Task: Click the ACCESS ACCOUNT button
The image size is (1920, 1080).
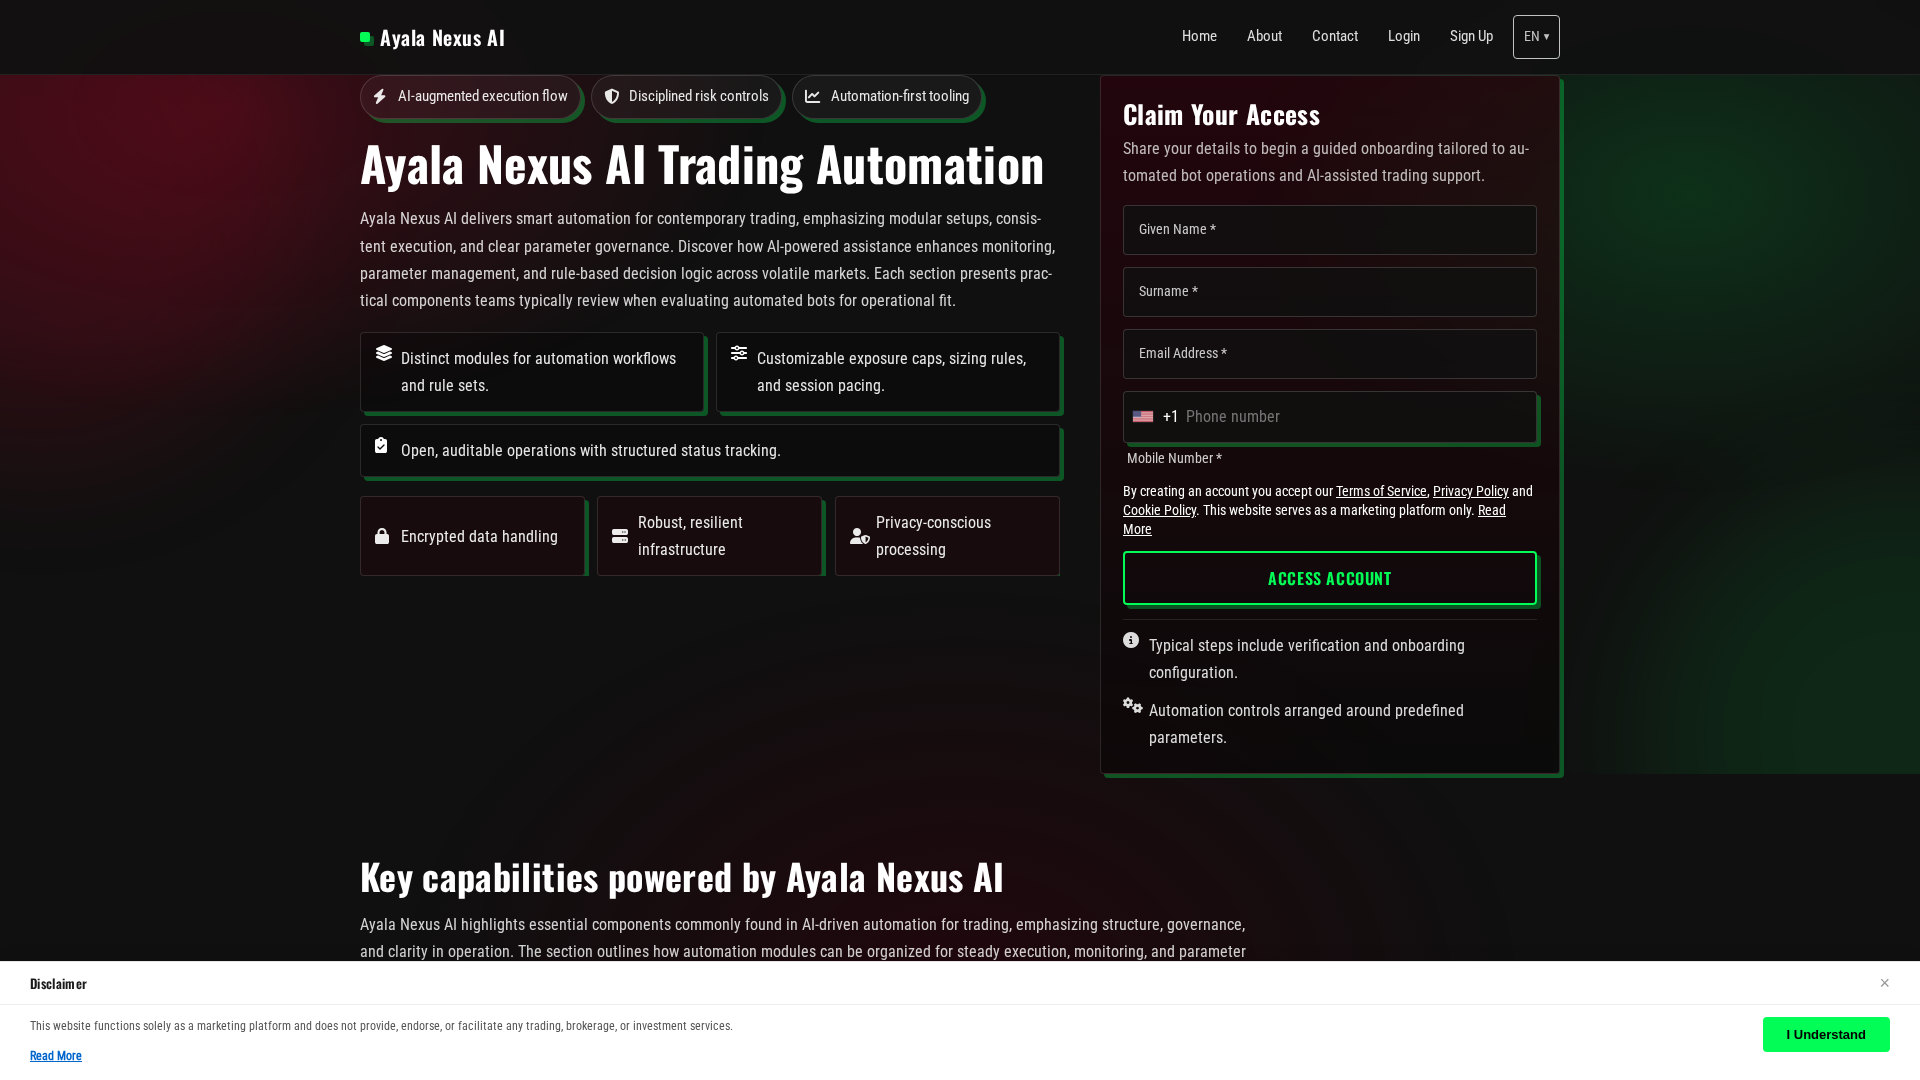Action: 1330,578
